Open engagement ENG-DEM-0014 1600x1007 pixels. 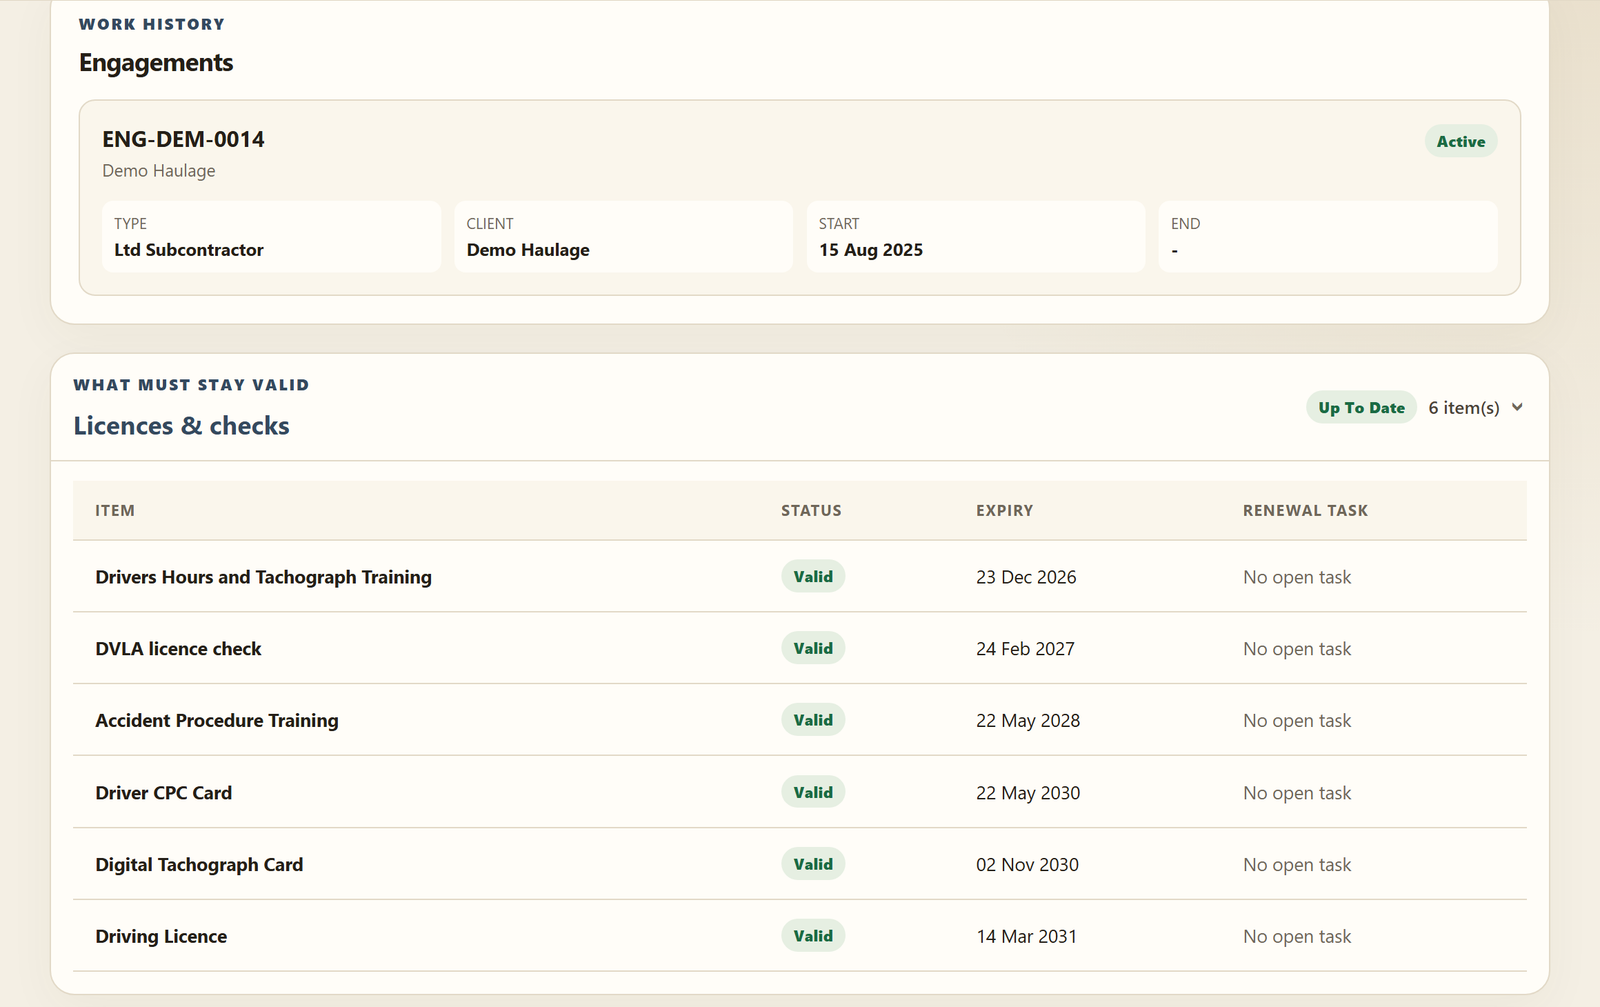(183, 139)
